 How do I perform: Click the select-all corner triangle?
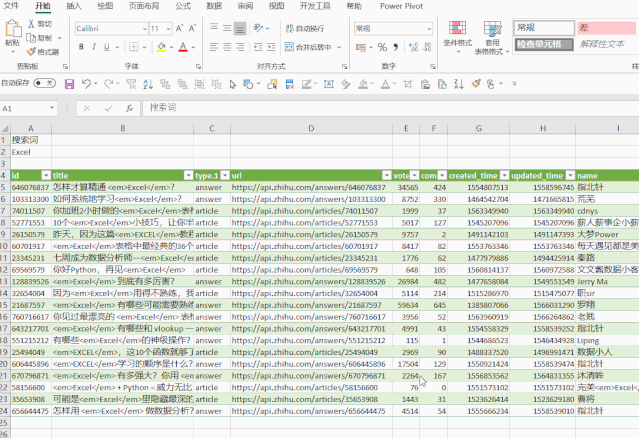click(5, 128)
